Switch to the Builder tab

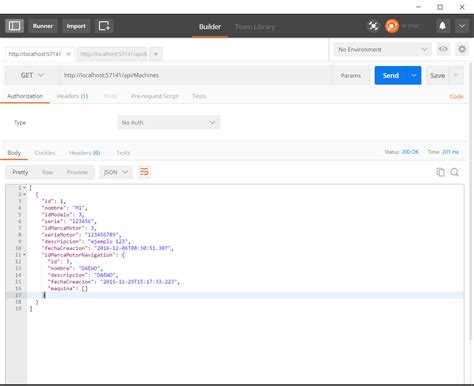point(210,27)
